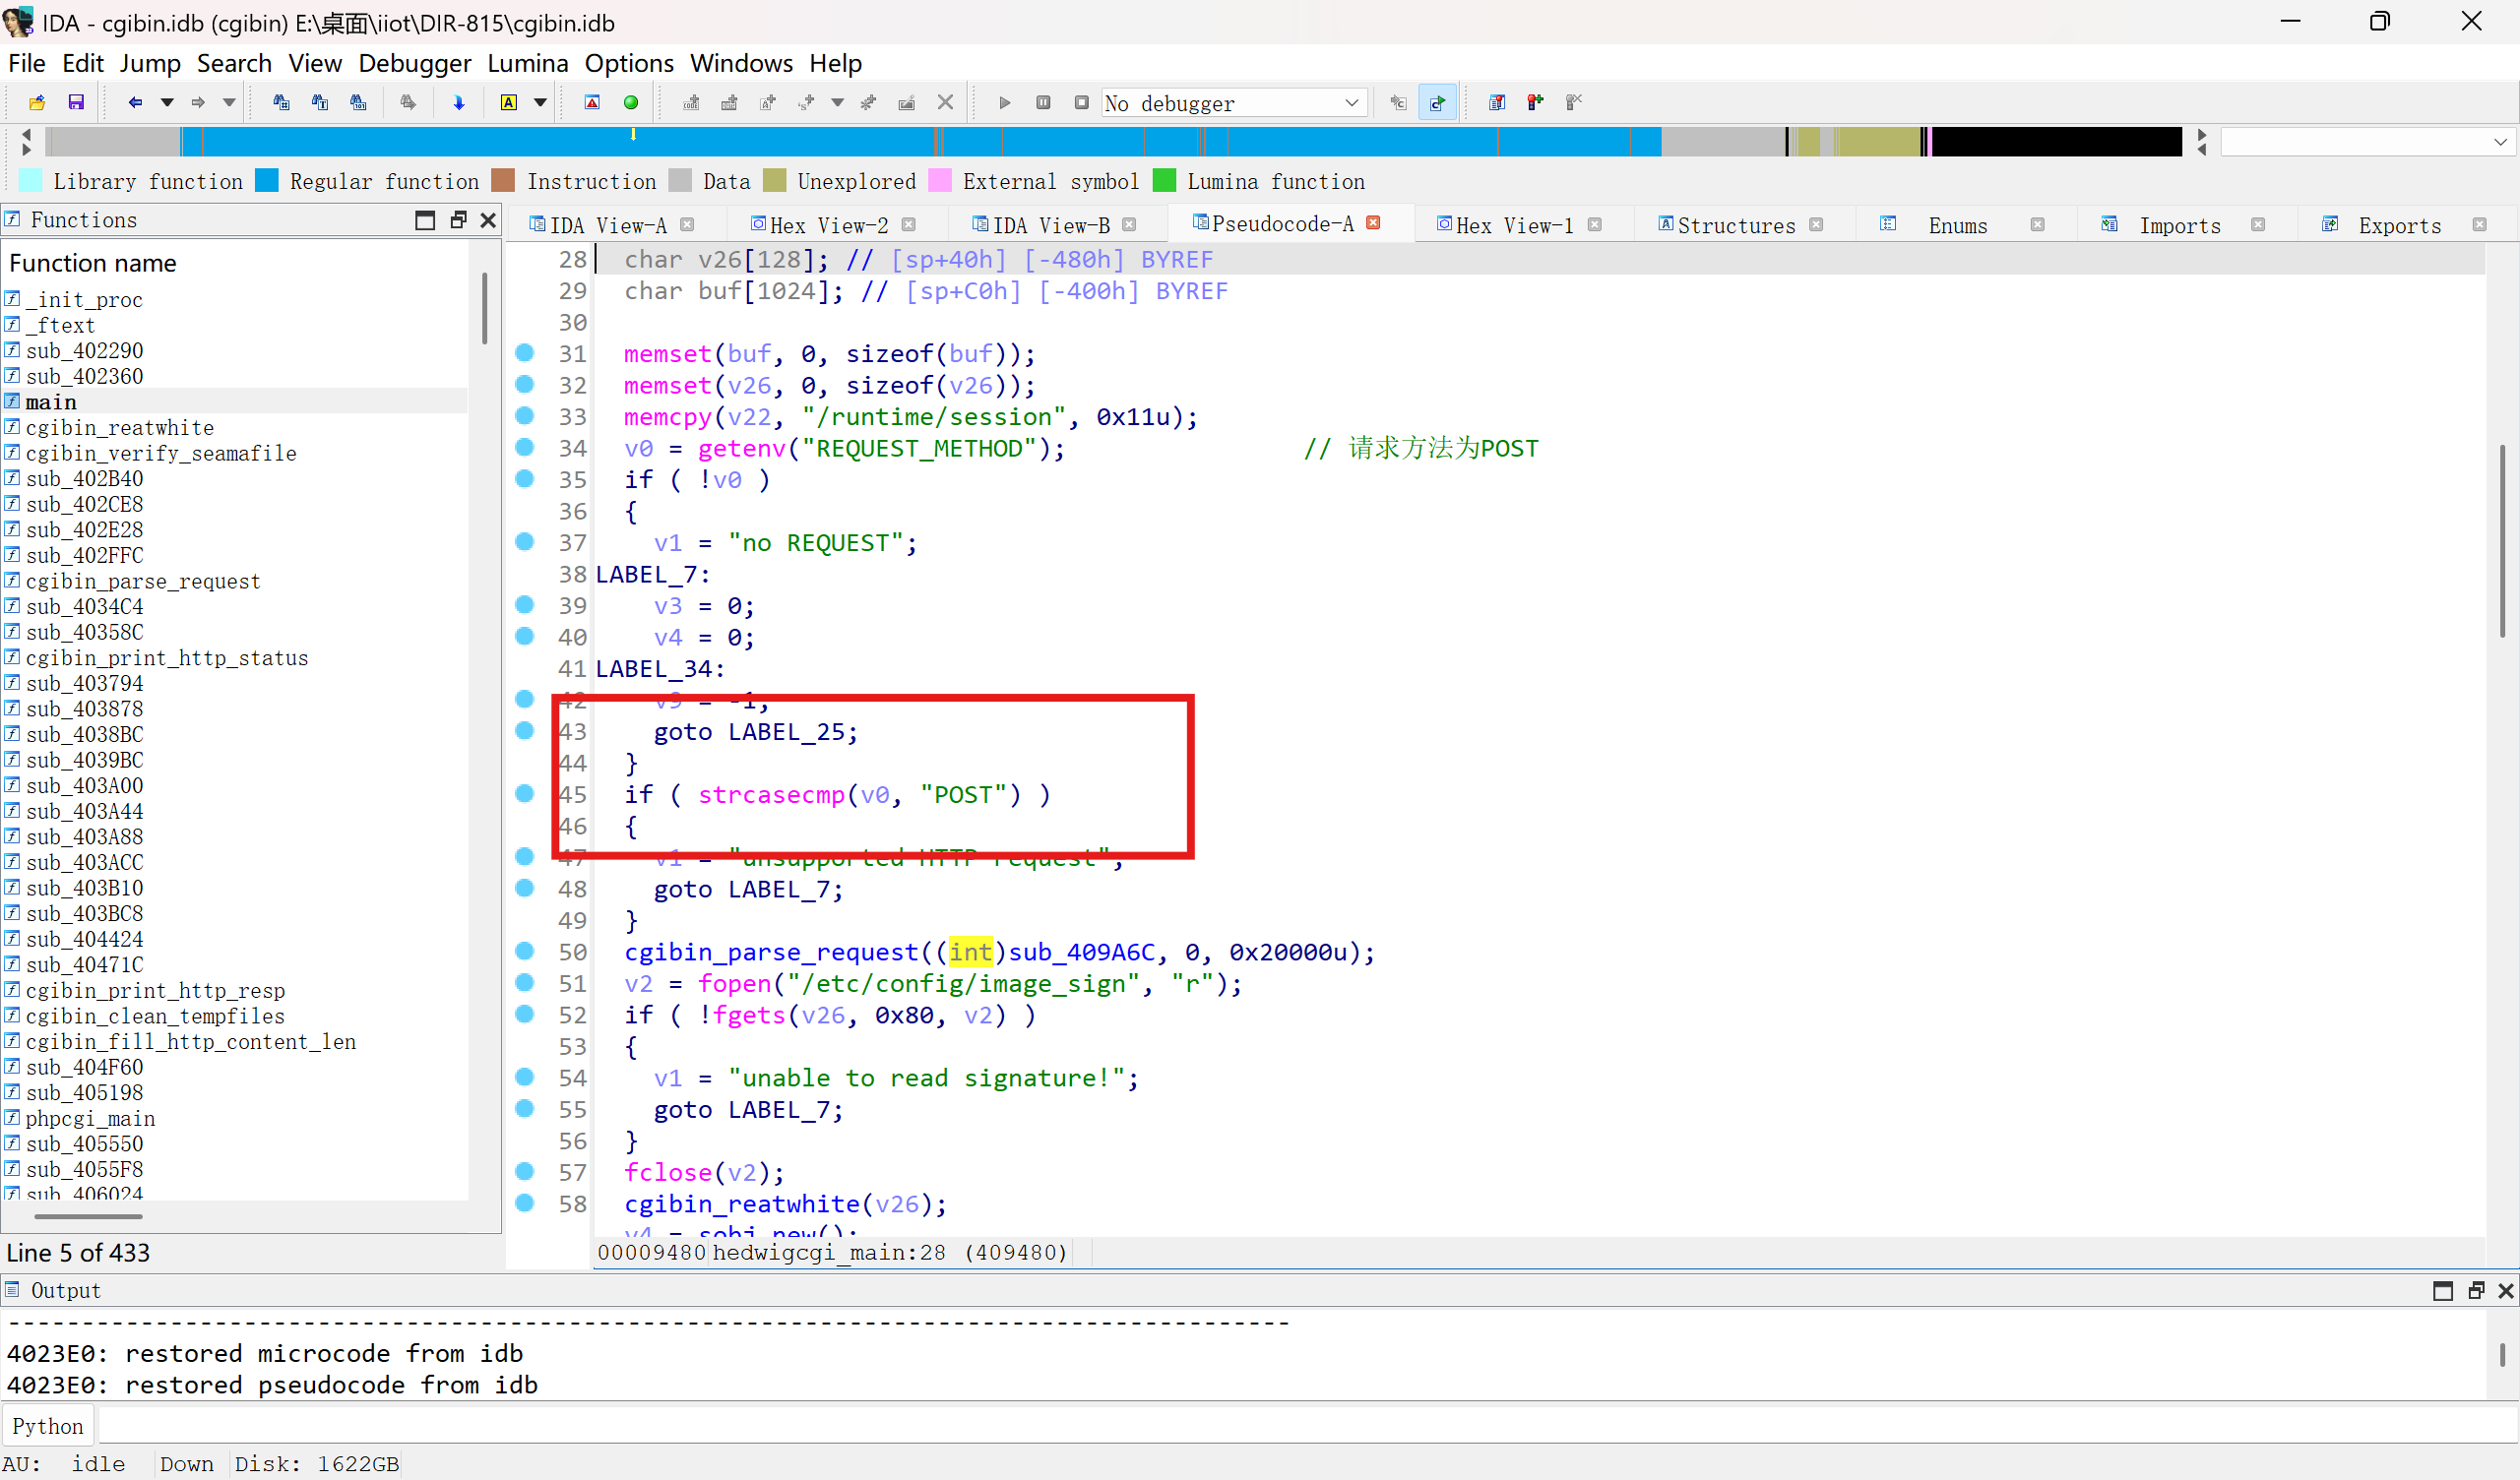Switch to the IDA View-A tab
The height and width of the screenshot is (1480, 2520).
608,225
